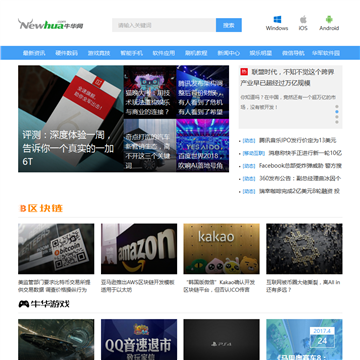Open the Luckin Coffee funding news link
The width and height of the screenshot is (360, 360).
coord(300,191)
